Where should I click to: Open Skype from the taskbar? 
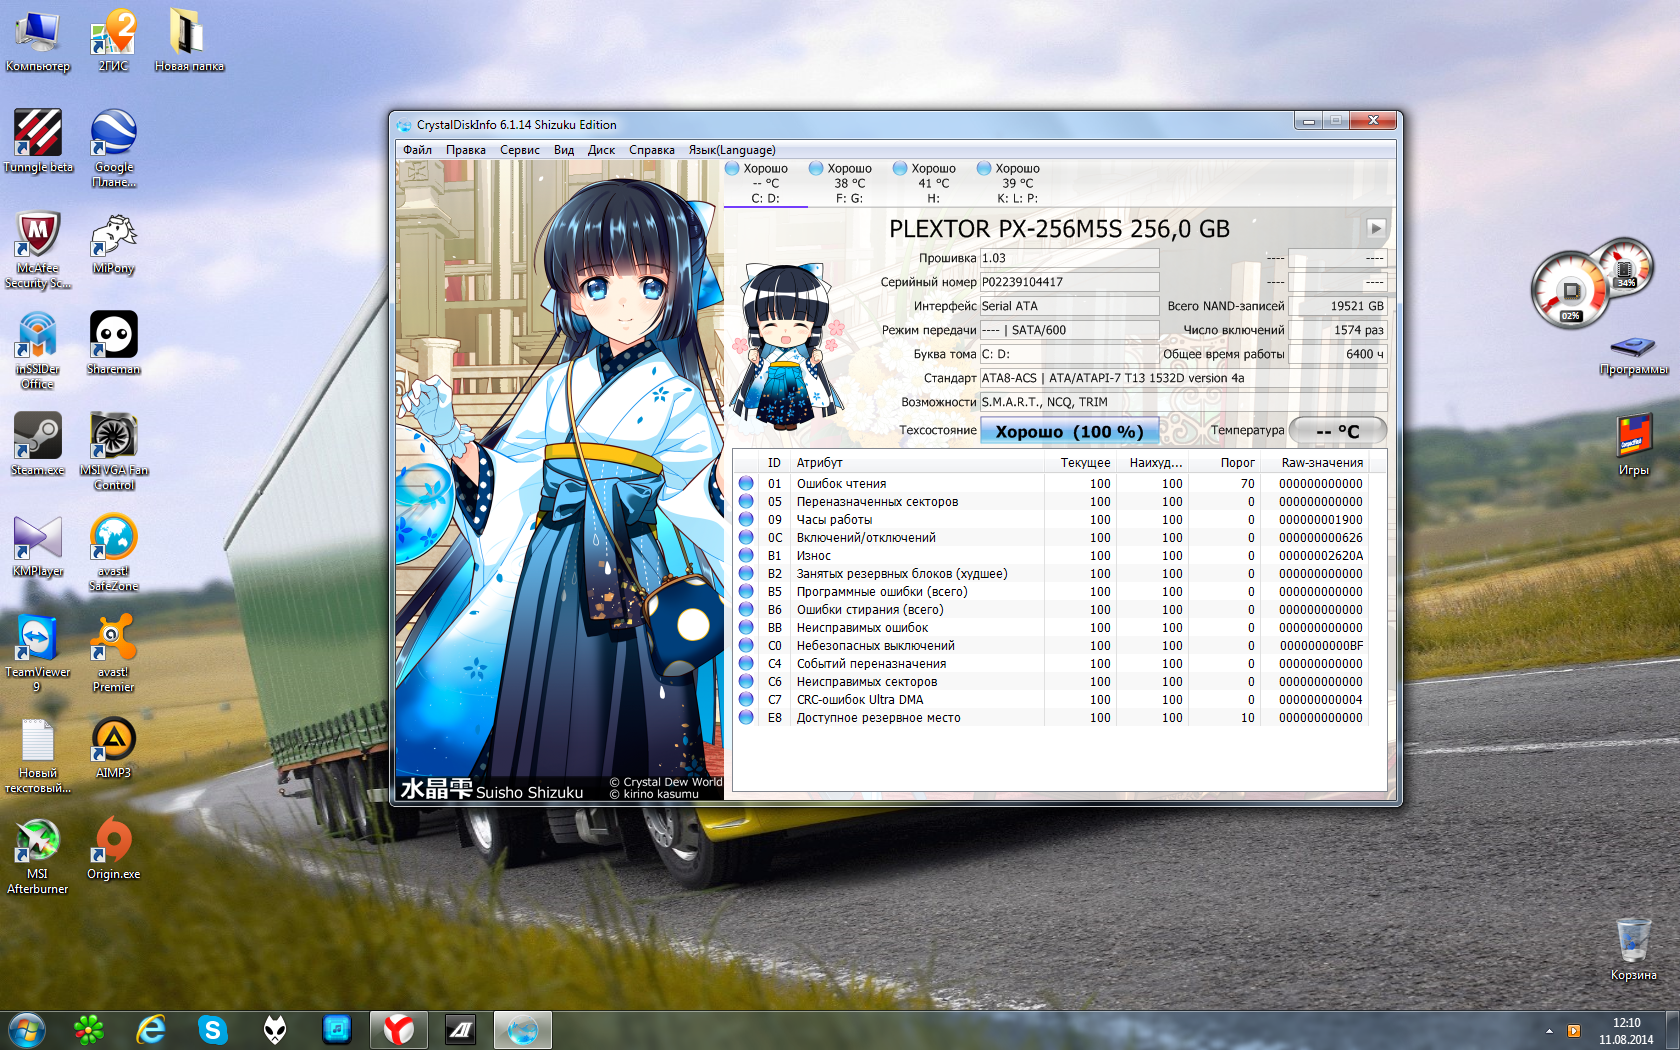[213, 1029]
